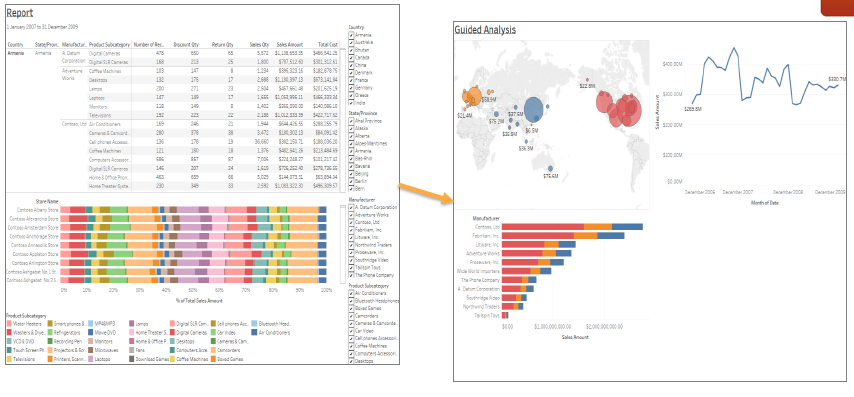Select Refrigerators legend color swatch
Image resolution: width=854 pixels, height=397 pixels.
[50, 333]
